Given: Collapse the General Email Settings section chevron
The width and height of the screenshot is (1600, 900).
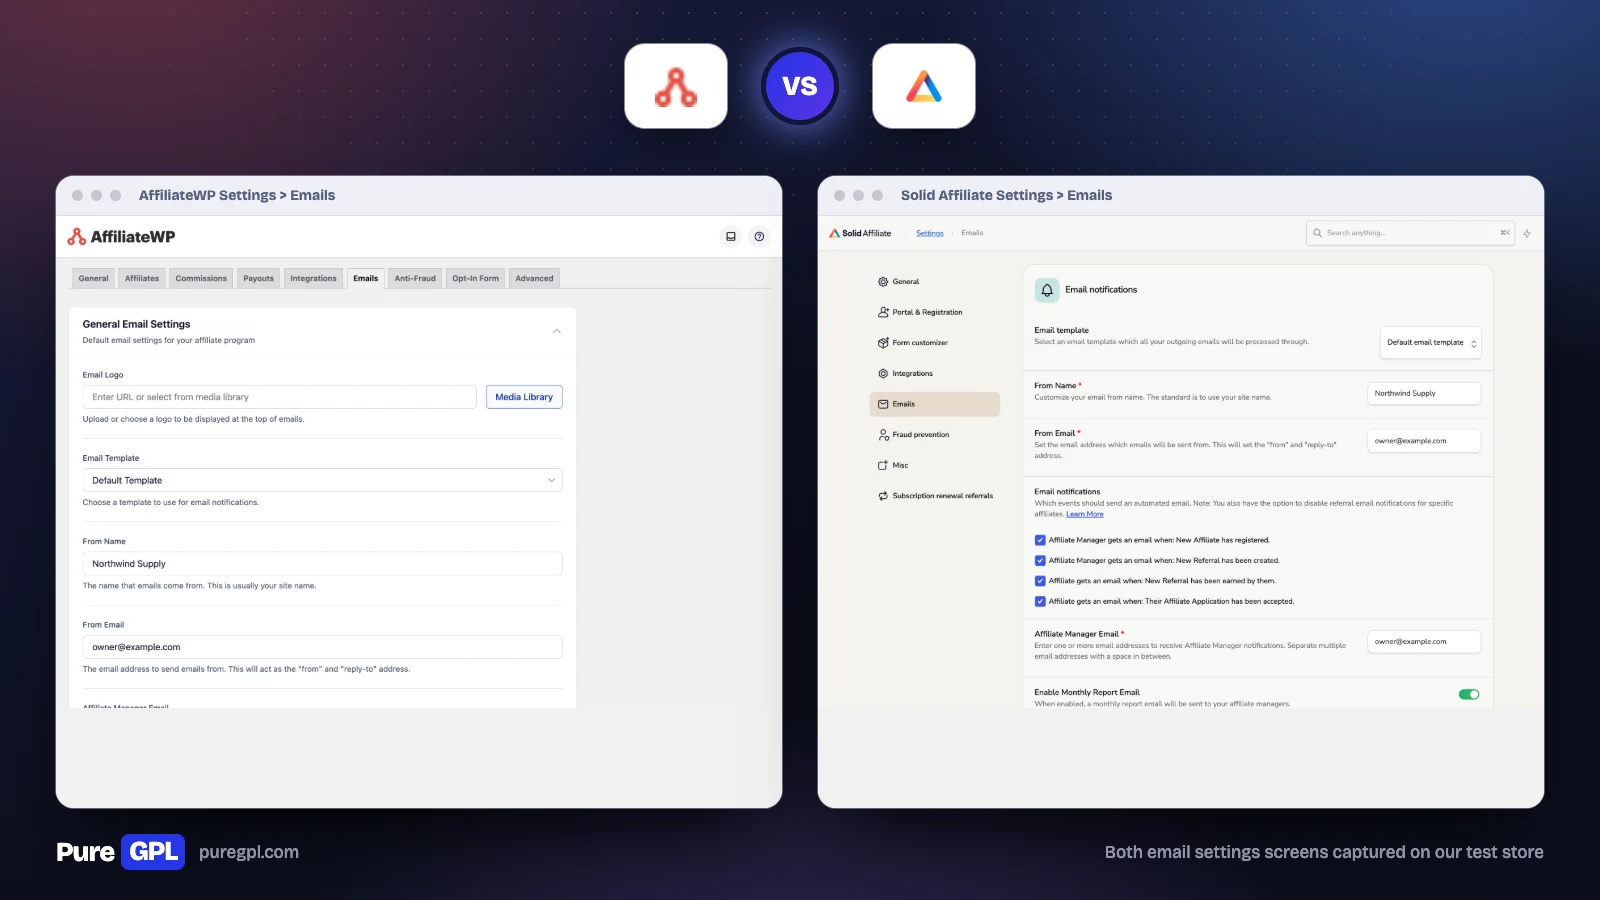Looking at the screenshot, I should click(557, 331).
